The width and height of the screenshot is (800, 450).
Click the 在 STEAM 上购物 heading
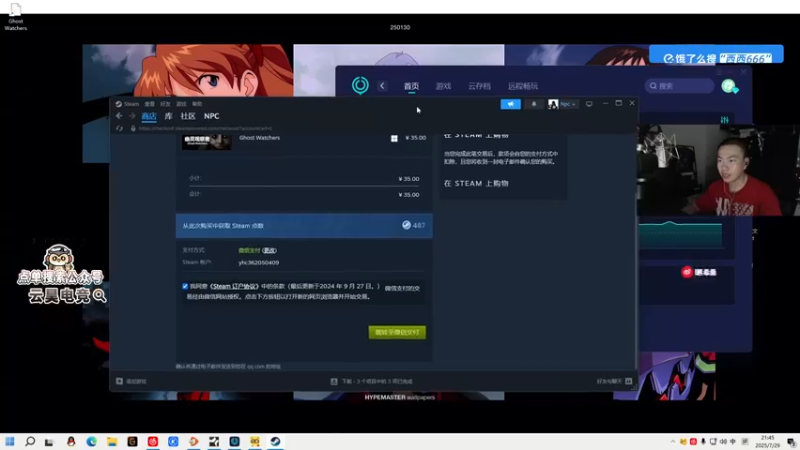coord(476,184)
